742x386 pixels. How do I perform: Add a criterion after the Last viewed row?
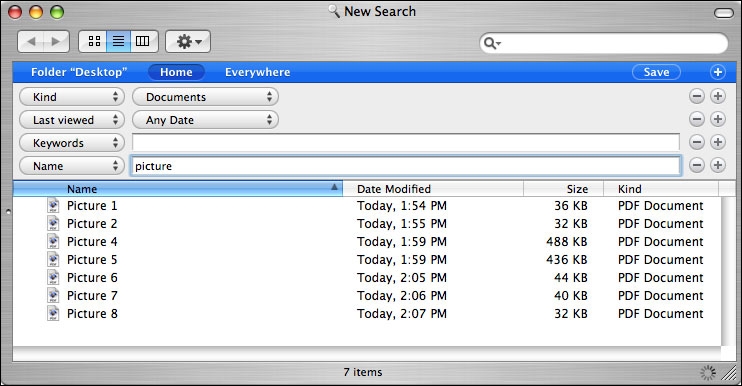tap(718, 119)
